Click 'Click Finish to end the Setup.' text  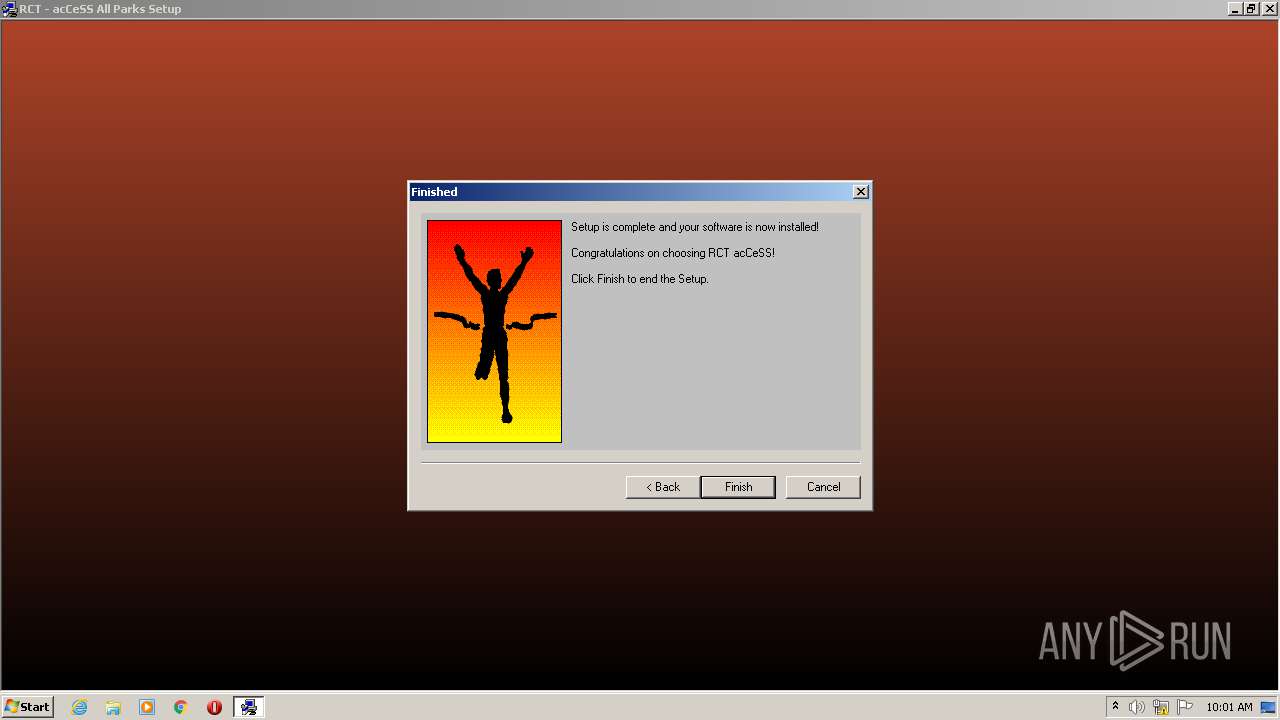click(x=640, y=279)
